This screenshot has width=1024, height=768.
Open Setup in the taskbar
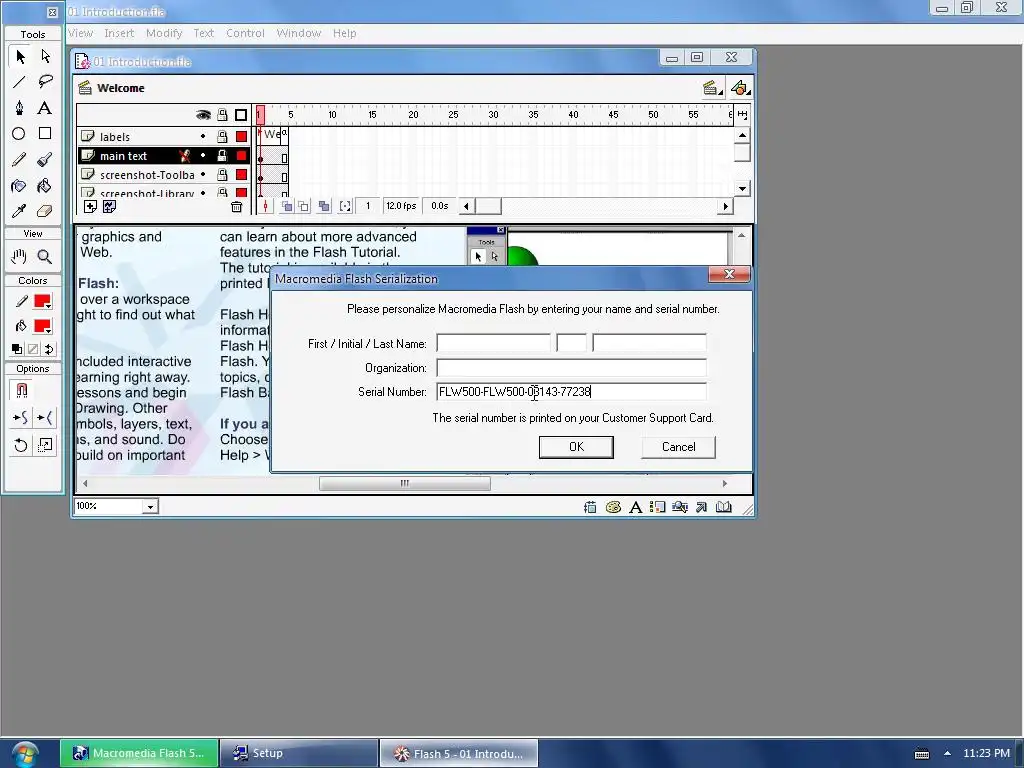tap(299, 754)
